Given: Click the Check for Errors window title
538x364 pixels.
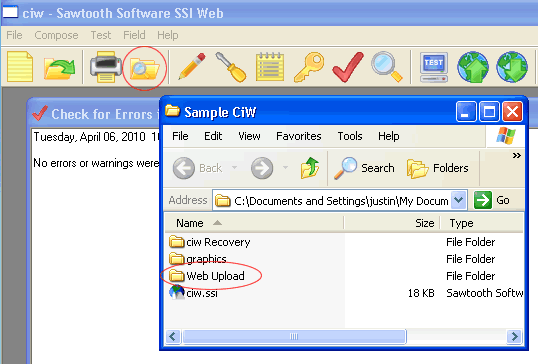Looking at the screenshot, I should 104,114.
